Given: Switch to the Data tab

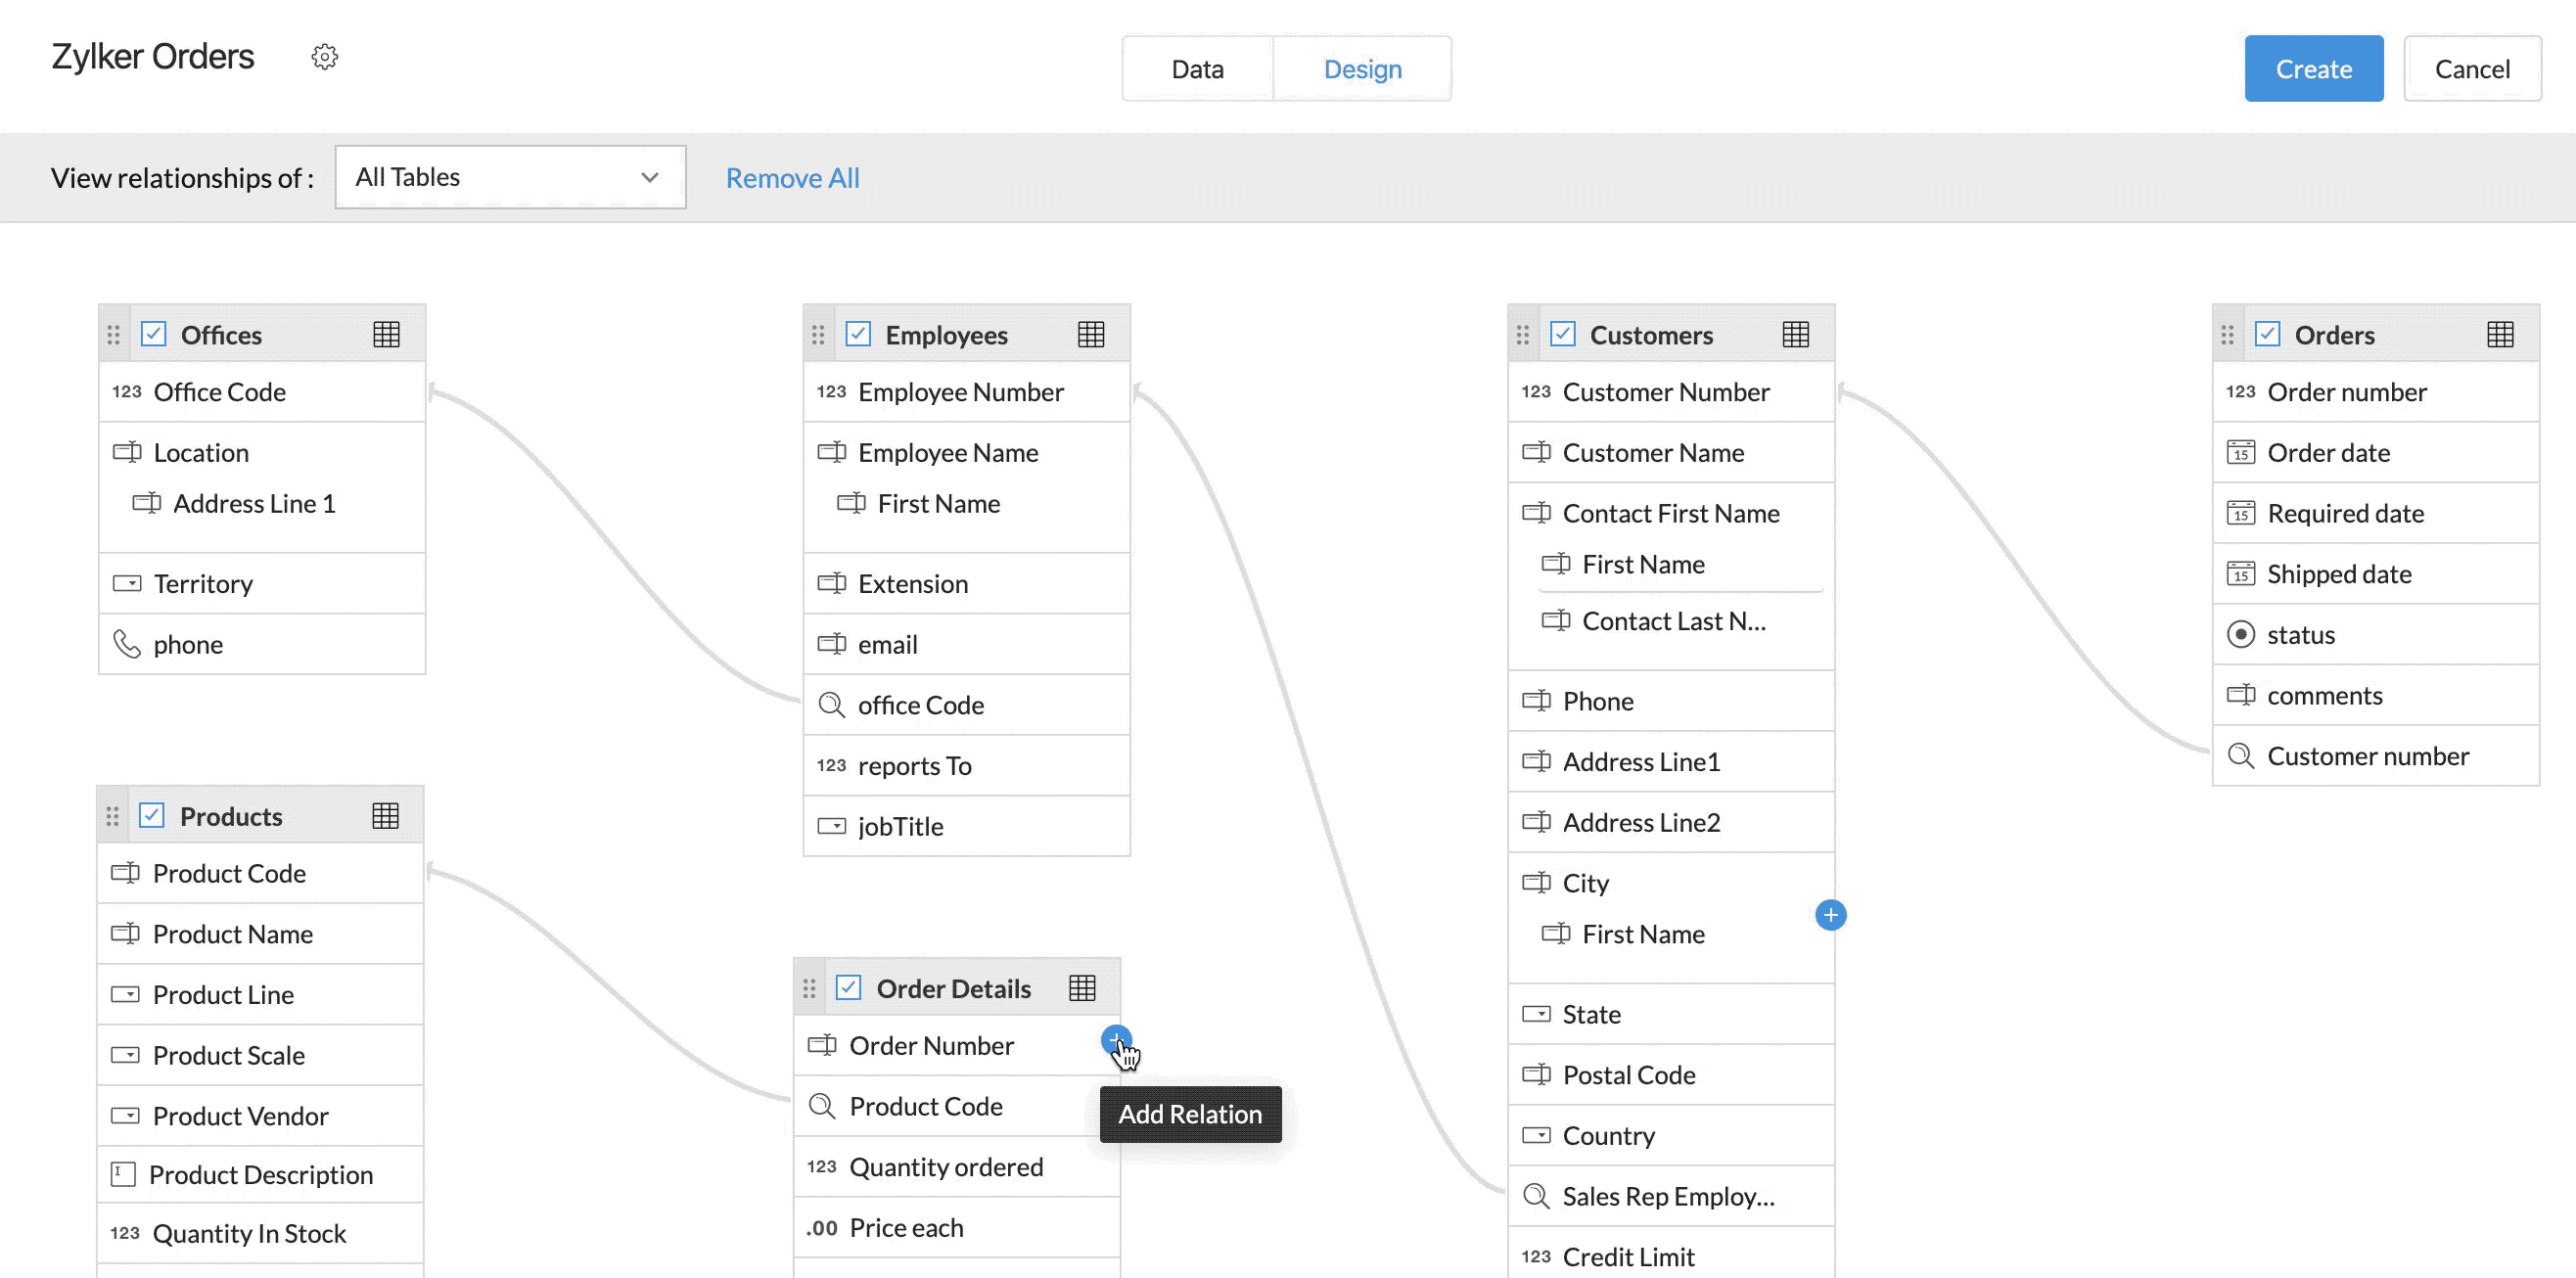Looking at the screenshot, I should click(1197, 69).
